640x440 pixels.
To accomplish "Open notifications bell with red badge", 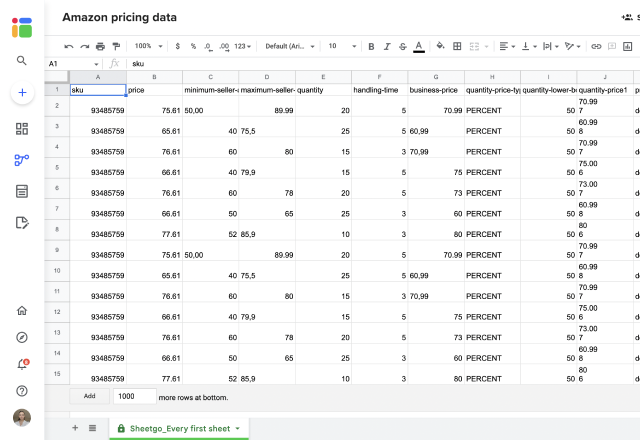I will 22,364.
